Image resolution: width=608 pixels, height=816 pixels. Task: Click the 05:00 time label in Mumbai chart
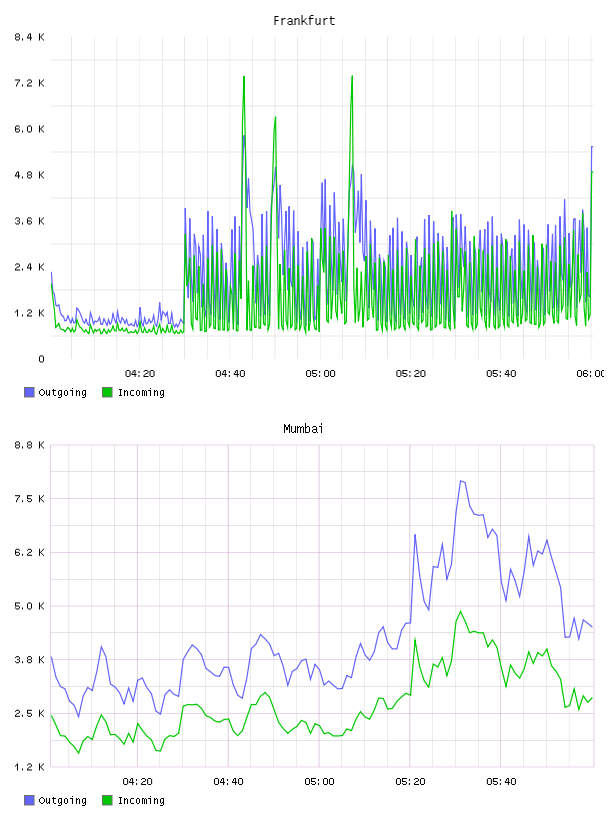(320, 782)
